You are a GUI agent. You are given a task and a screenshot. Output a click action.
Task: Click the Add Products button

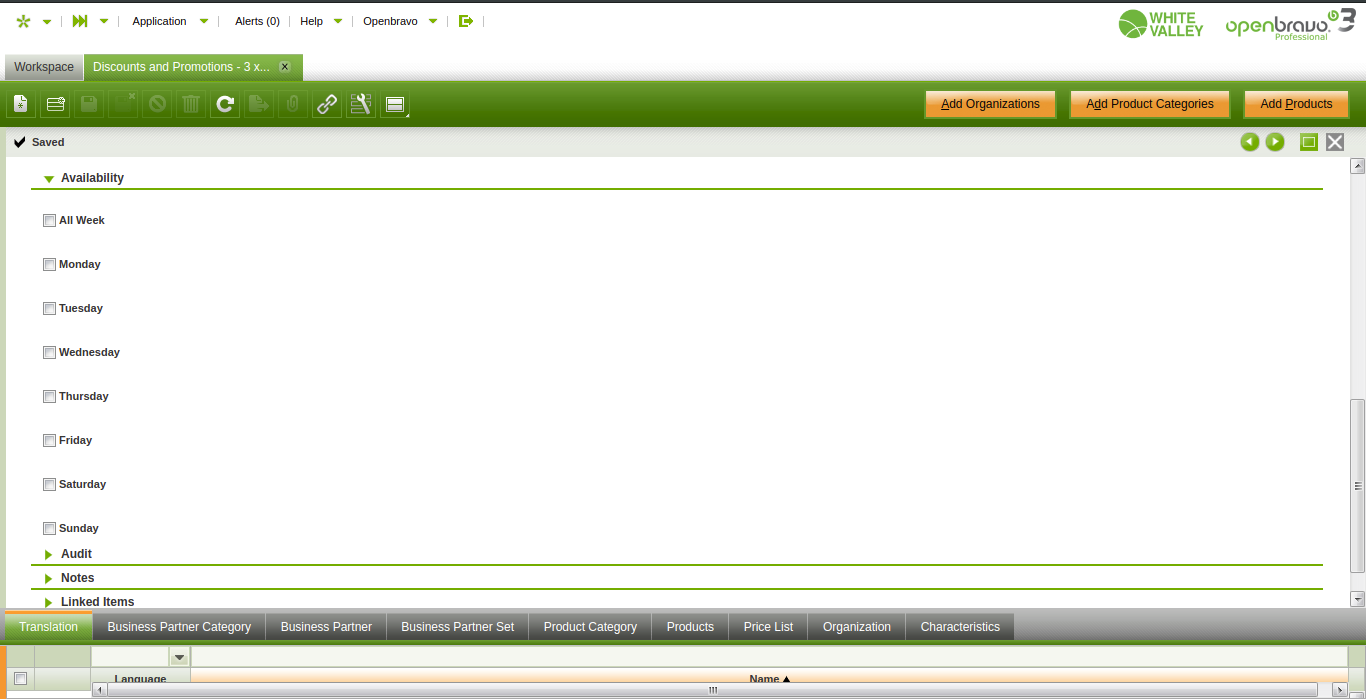pos(1296,104)
